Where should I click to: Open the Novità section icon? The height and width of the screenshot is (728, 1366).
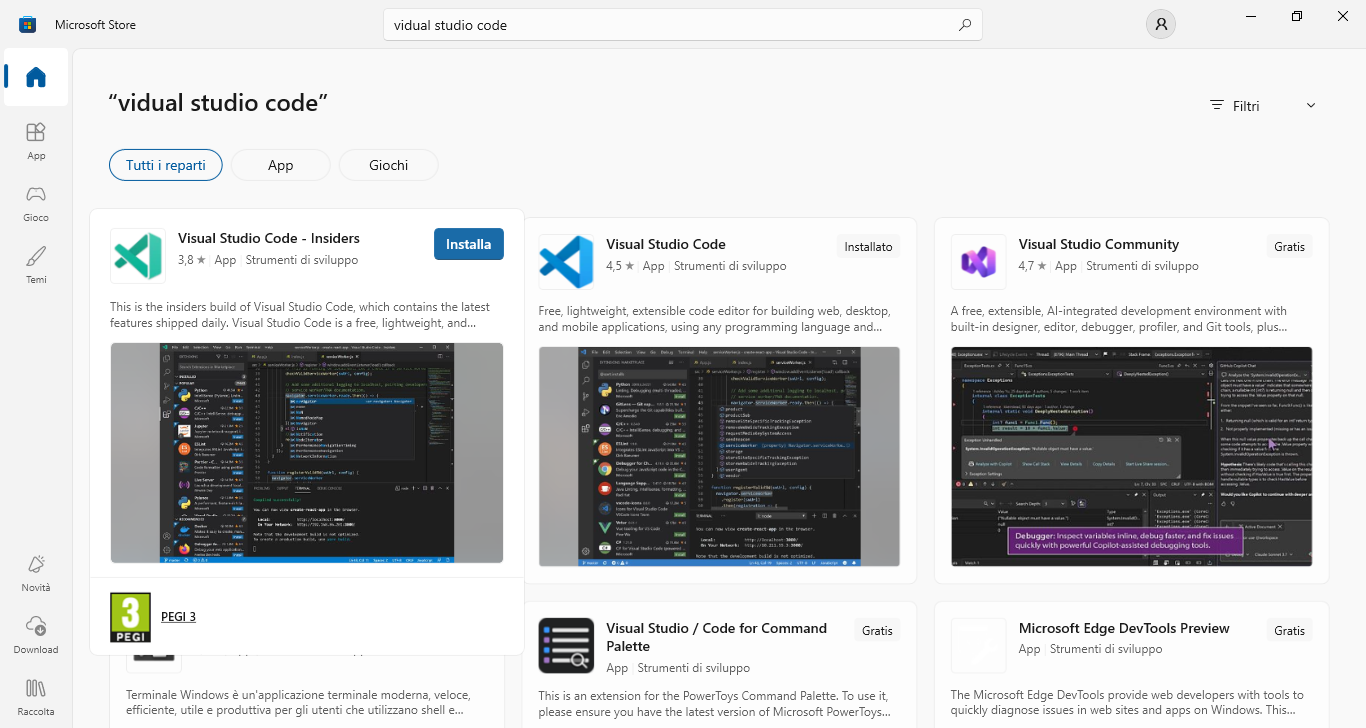coord(36,573)
